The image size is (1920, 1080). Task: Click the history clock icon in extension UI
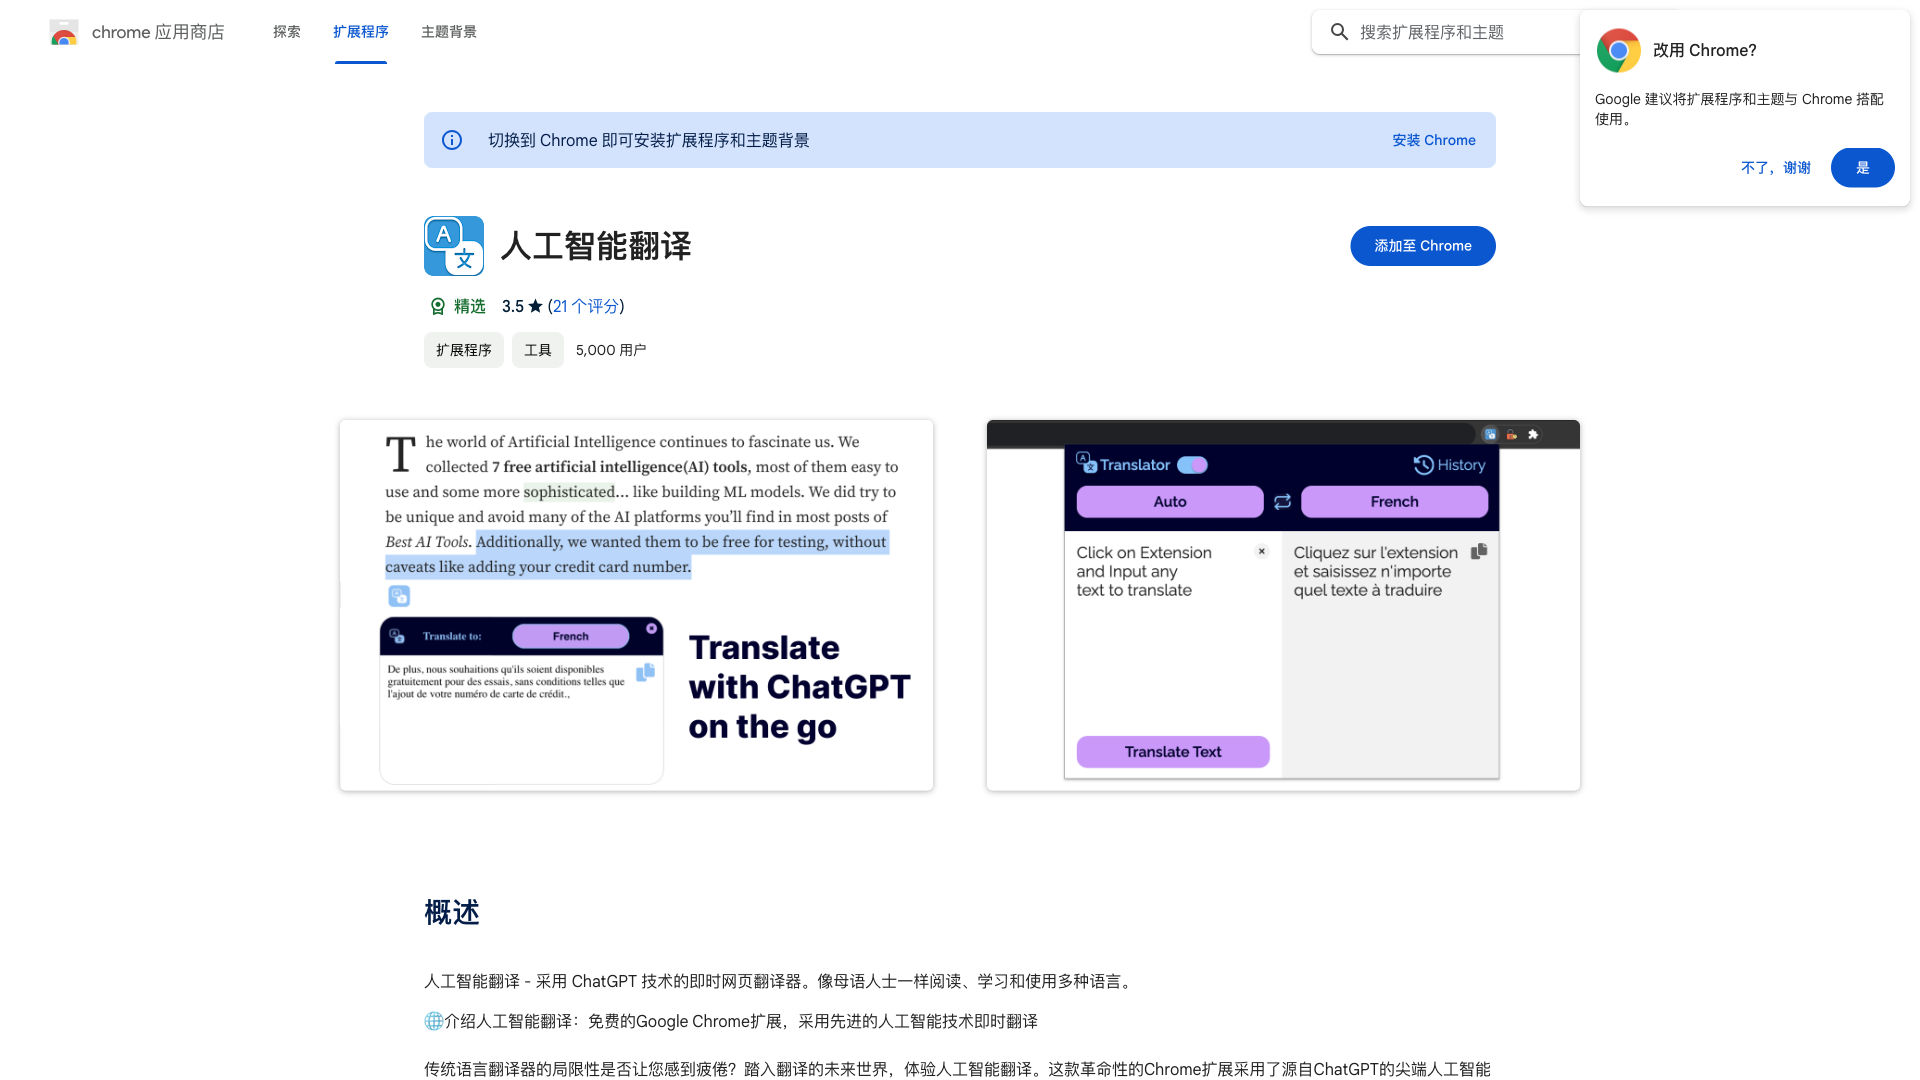[1423, 464]
